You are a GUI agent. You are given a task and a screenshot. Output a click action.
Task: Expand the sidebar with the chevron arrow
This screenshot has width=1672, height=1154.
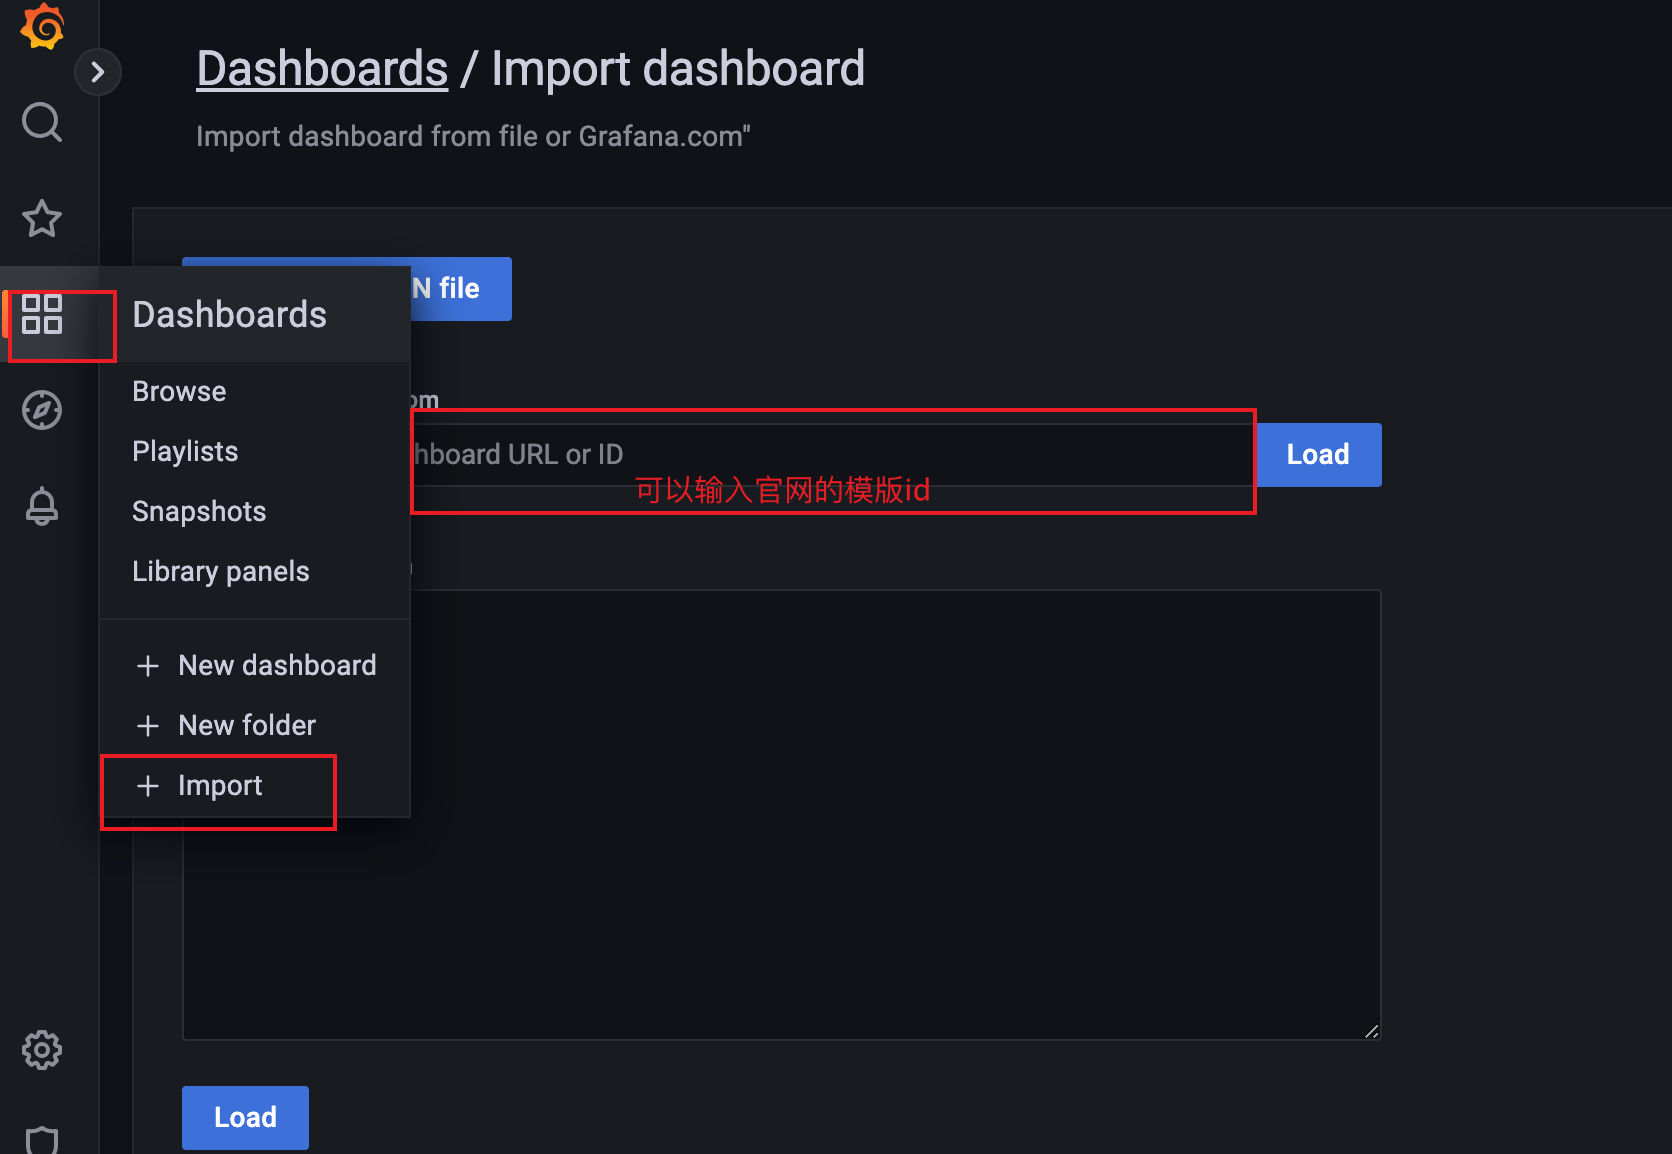(x=98, y=72)
